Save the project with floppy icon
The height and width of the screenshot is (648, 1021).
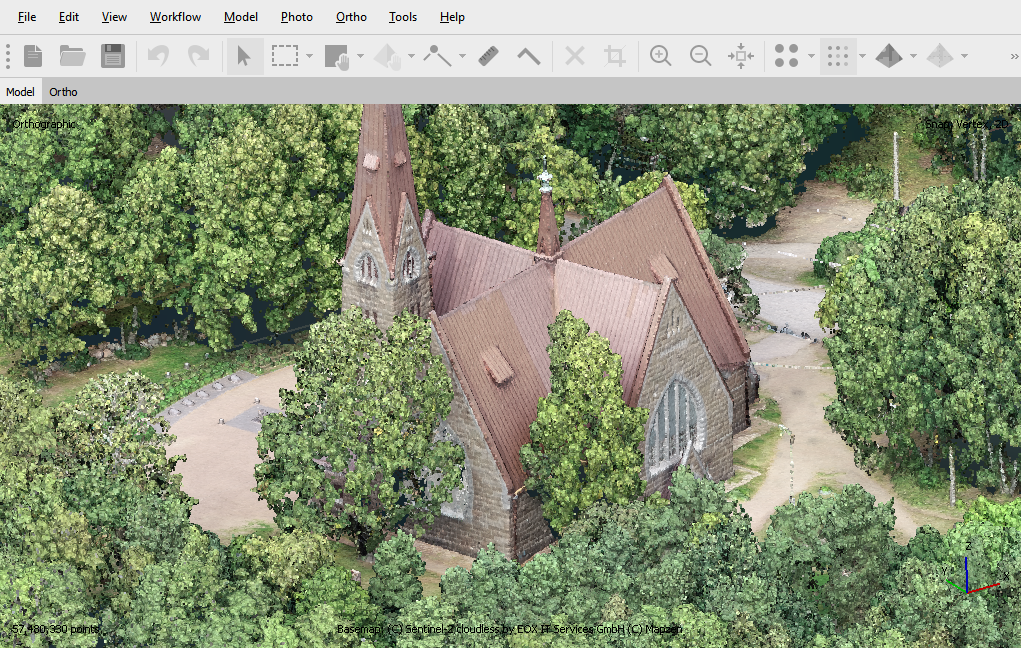113,56
